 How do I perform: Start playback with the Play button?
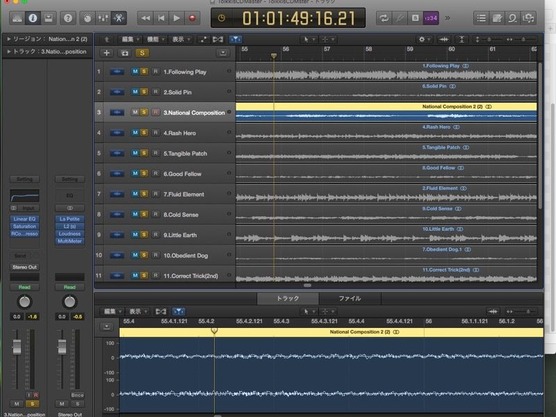click(177, 18)
